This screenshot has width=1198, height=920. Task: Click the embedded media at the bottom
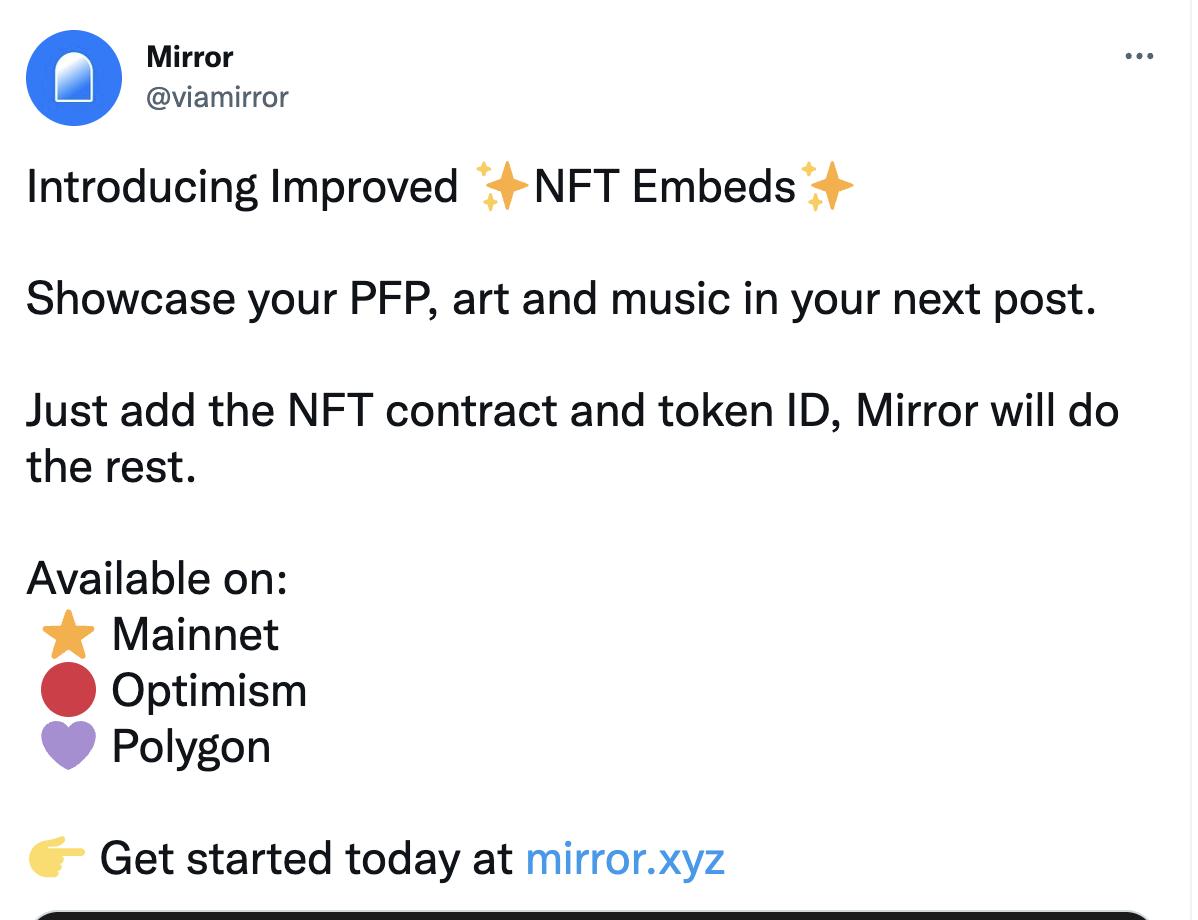coord(599,915)
